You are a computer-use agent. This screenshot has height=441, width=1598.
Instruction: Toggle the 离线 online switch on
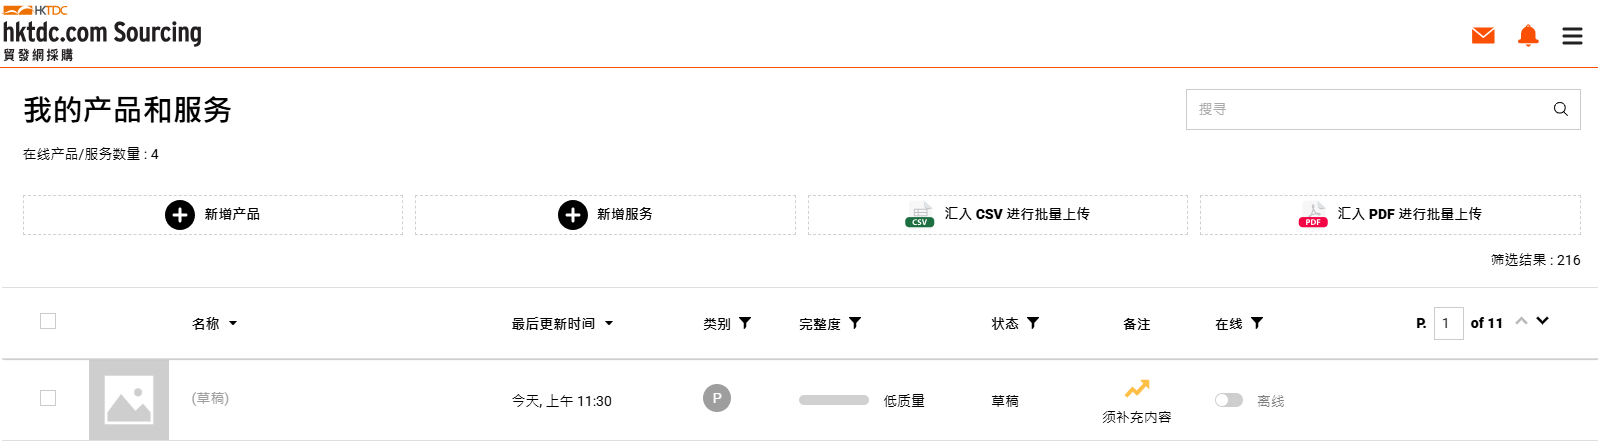(1228, 400)
